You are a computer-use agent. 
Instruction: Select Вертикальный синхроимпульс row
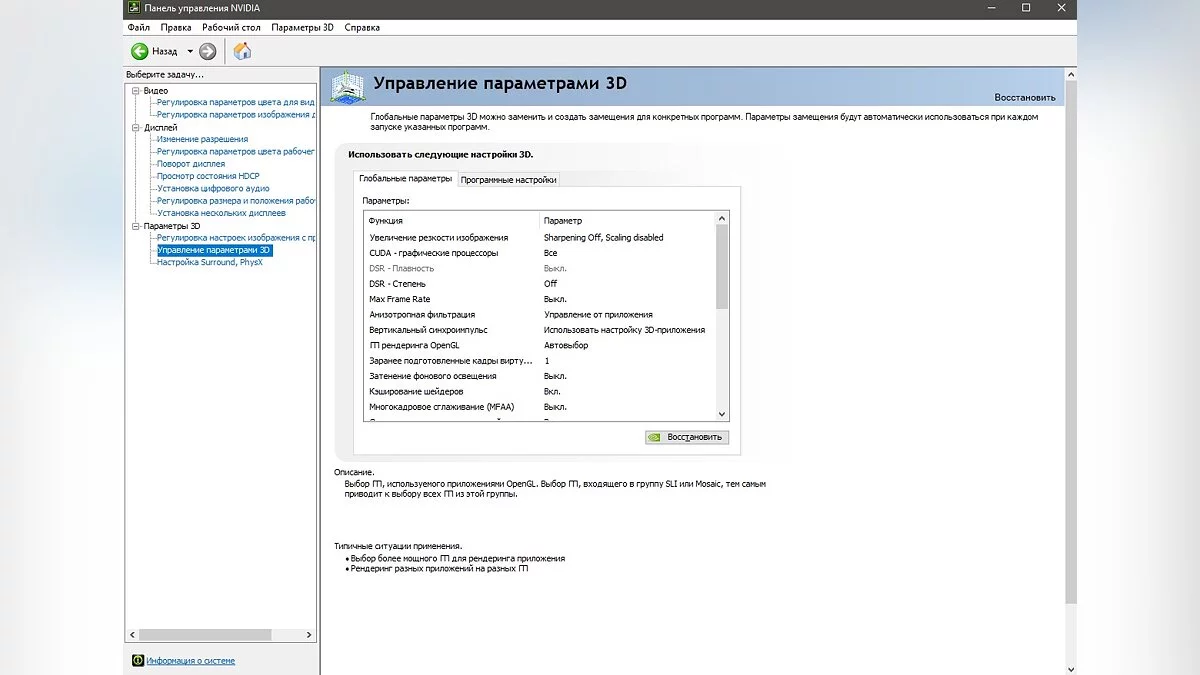pos(539,330)
